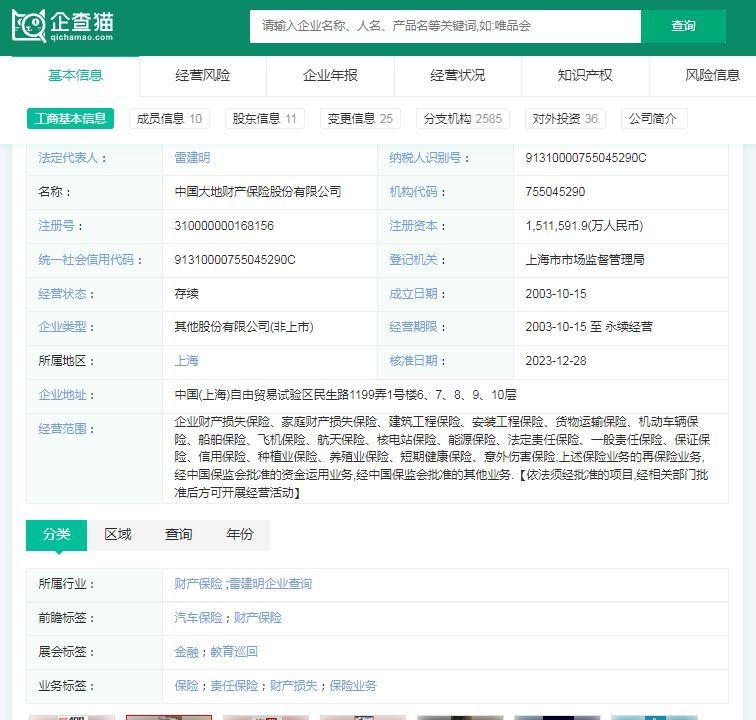Select approval date 2023-12-28

tap(556, 361)
